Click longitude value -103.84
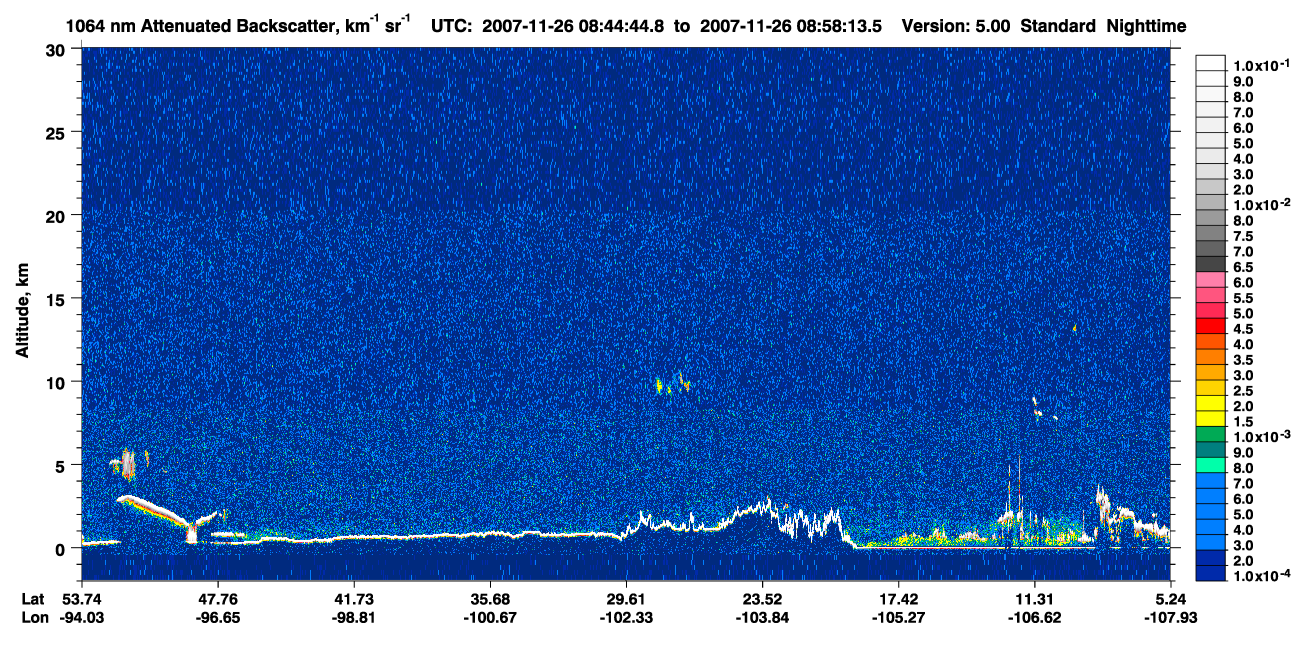 [x=763, y=617]
